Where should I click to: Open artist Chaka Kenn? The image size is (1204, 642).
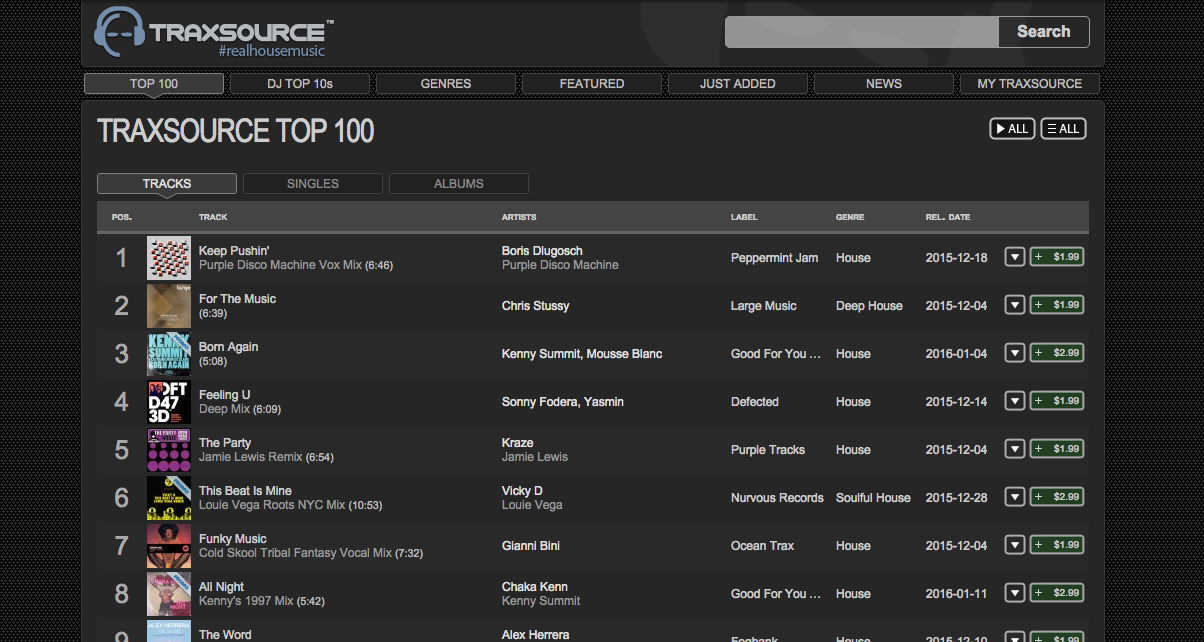[x=535, y=587]
